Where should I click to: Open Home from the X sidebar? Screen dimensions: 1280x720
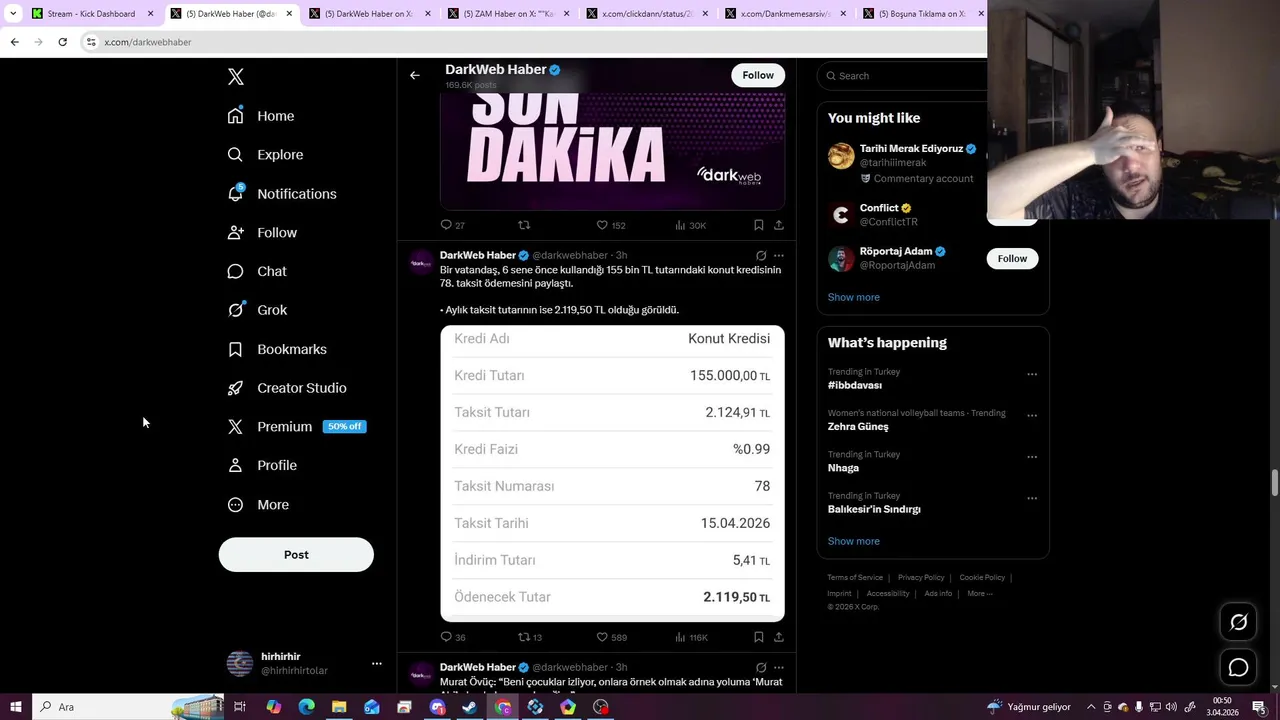(261, 116)
